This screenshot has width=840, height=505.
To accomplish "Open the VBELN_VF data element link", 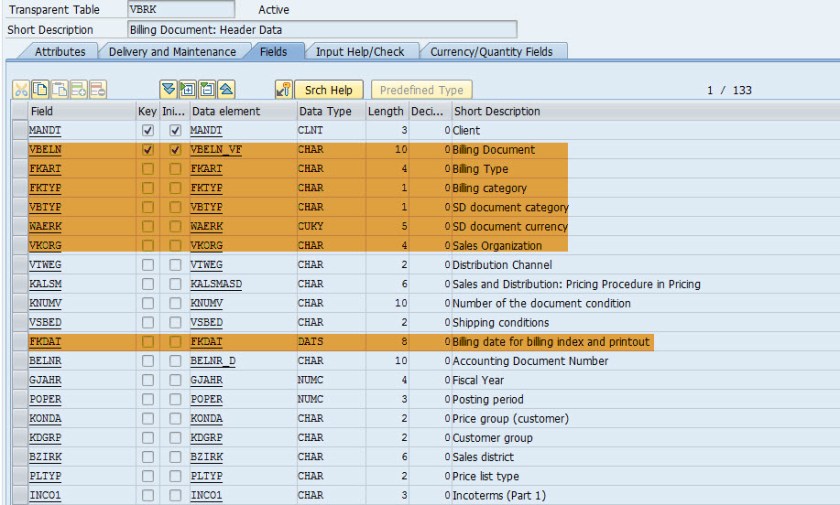I will click(x=215, y=150).
